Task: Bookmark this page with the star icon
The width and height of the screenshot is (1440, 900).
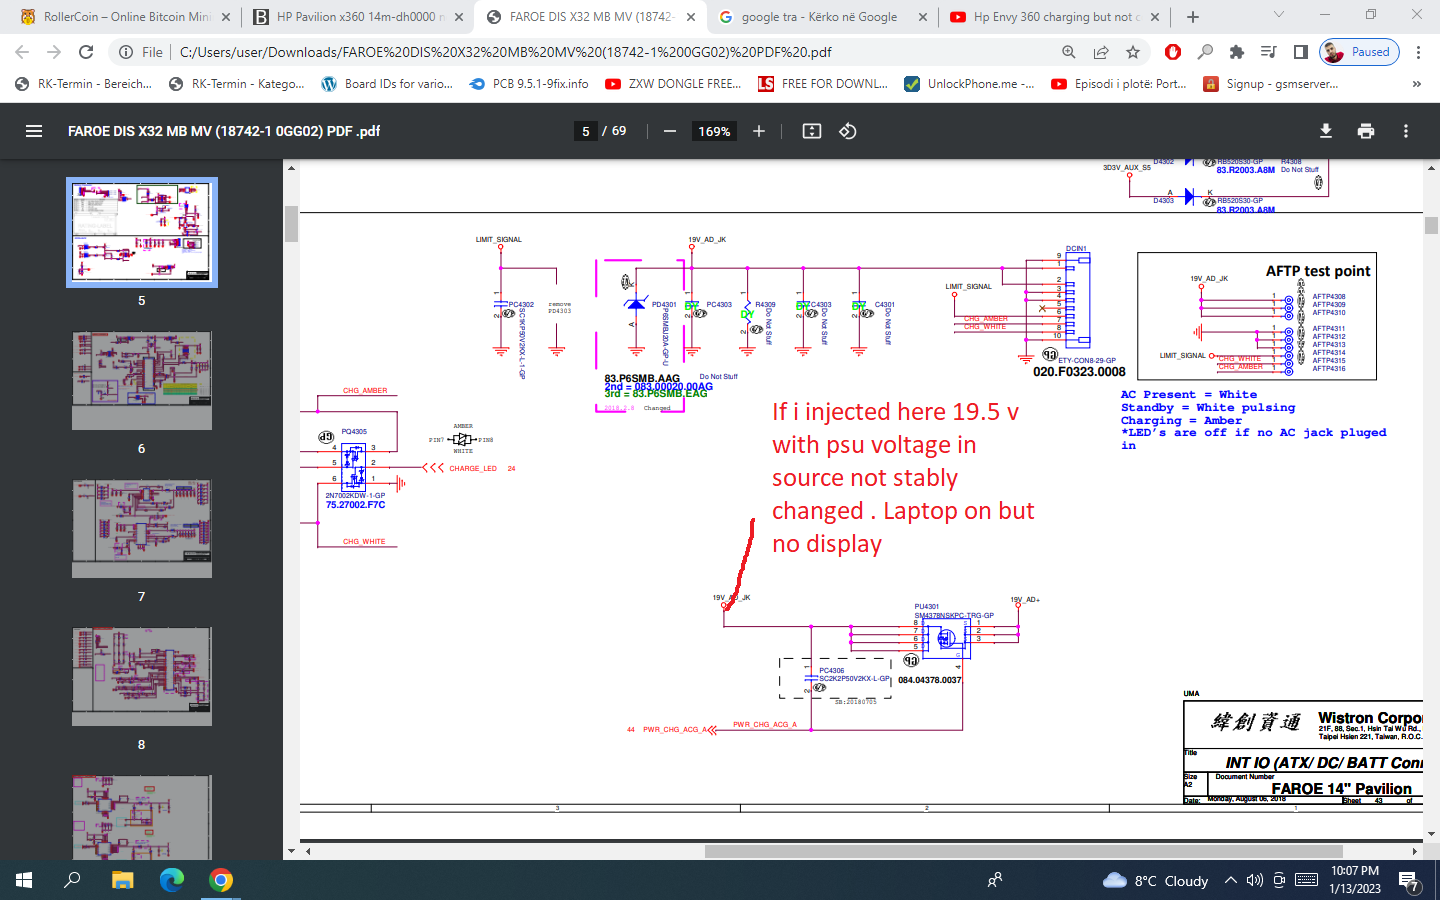Action: (1133, 52)
